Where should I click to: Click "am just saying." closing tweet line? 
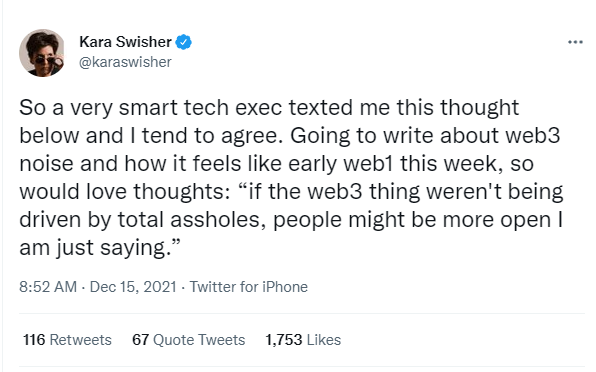pyautogui.click(x=99, y=248)
